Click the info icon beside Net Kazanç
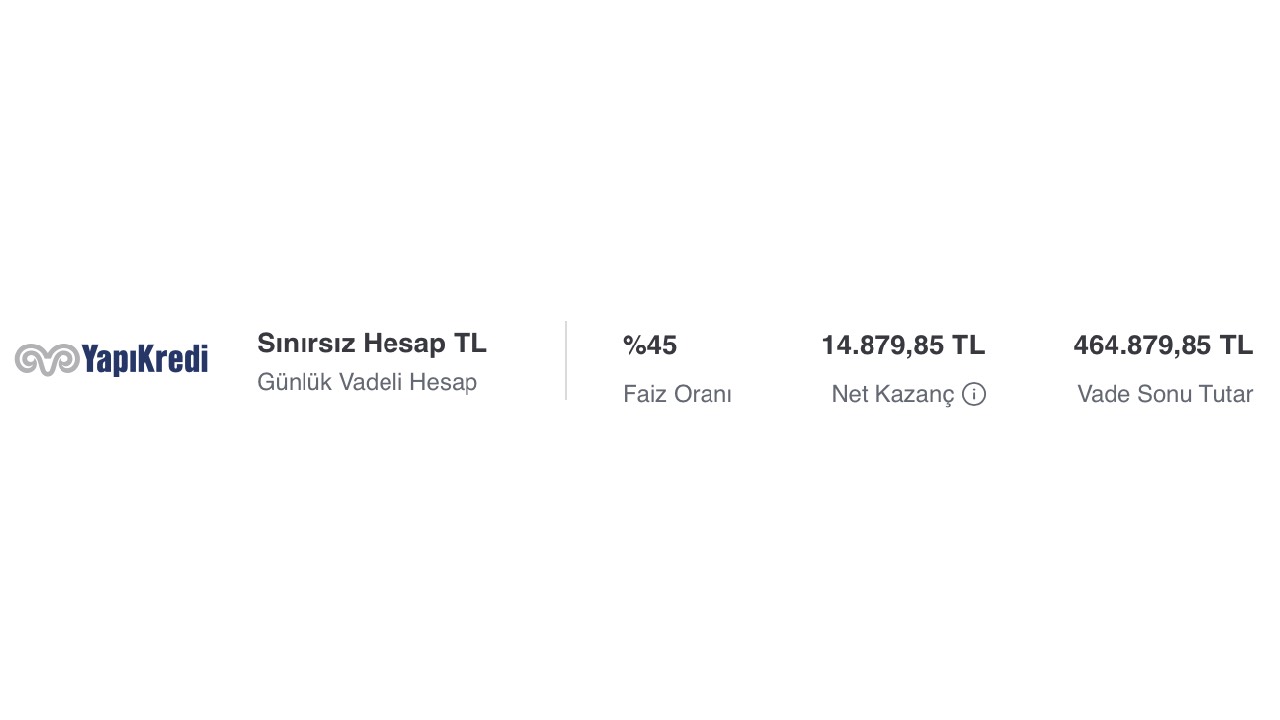This screenshot has height=720, width=1280. (974, 394)
